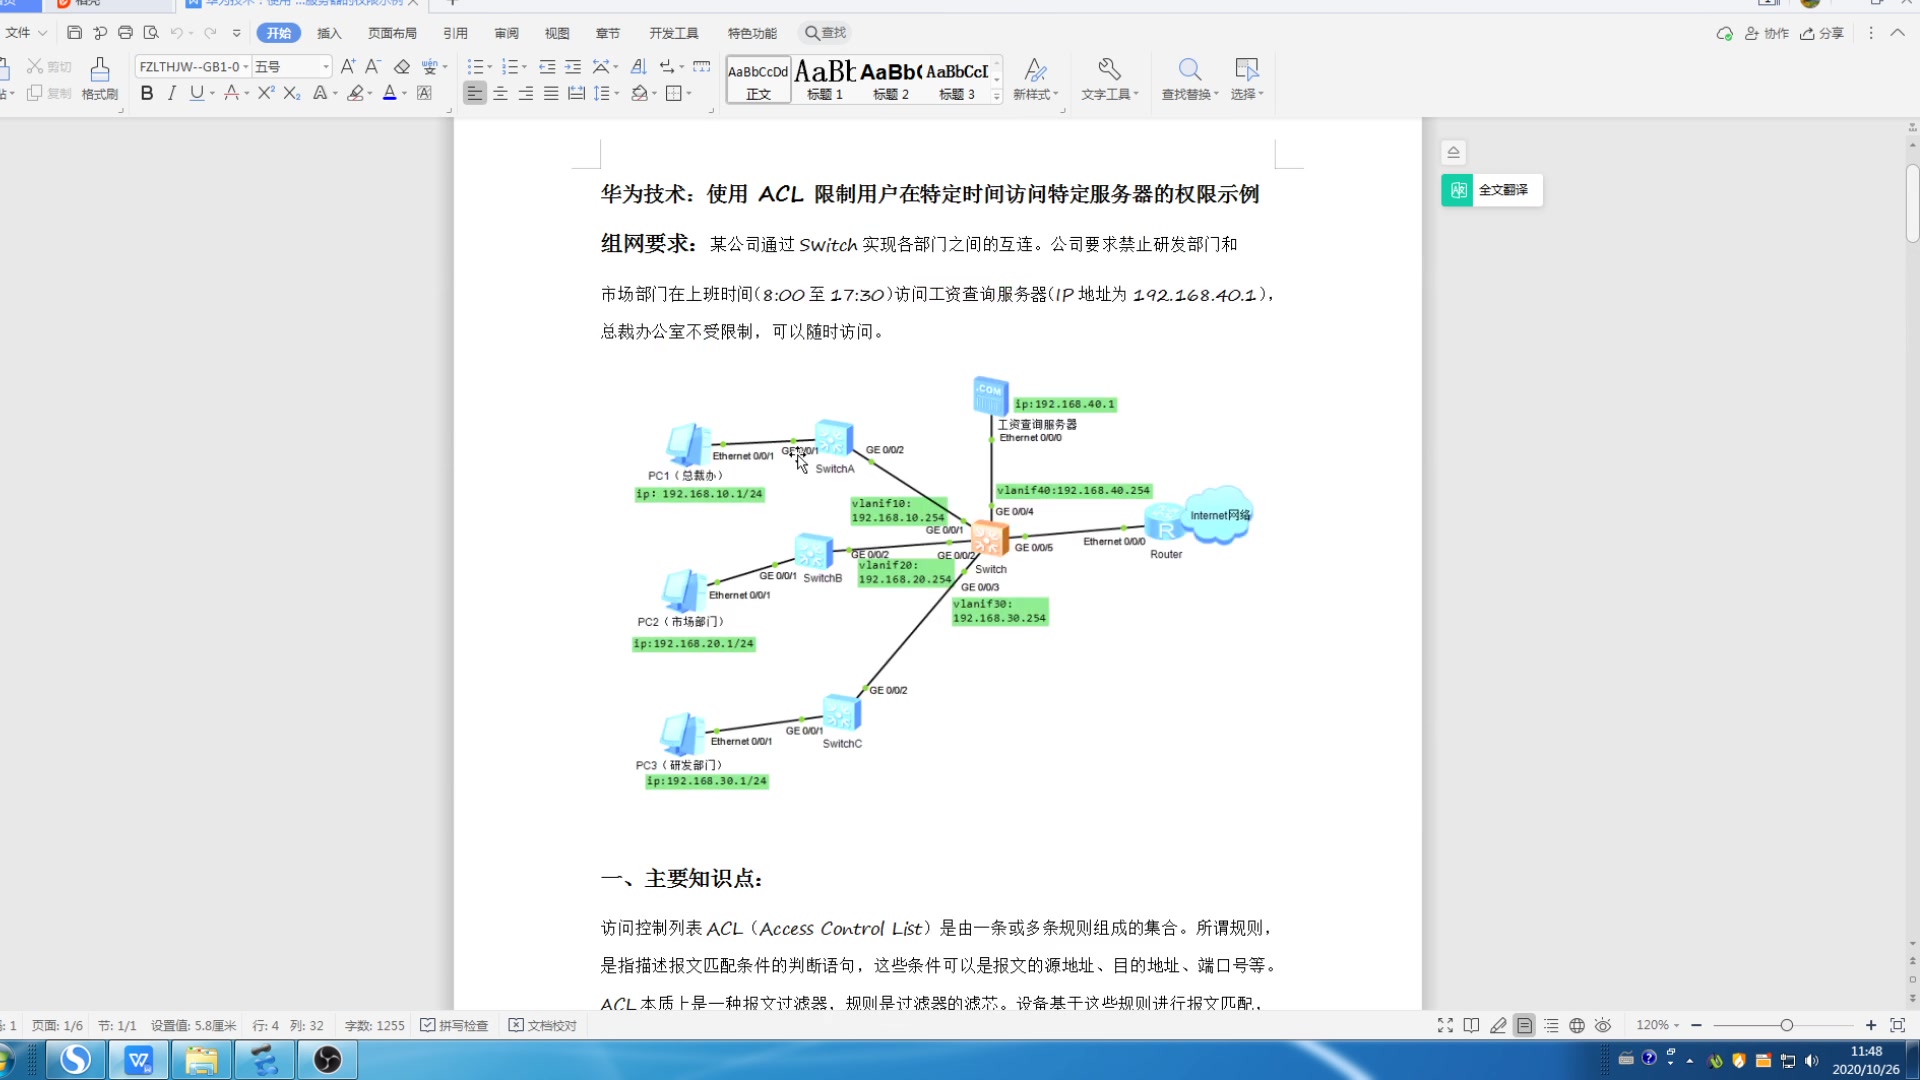
Task: Open Print Preview icon
Action: tap(151, 33)
